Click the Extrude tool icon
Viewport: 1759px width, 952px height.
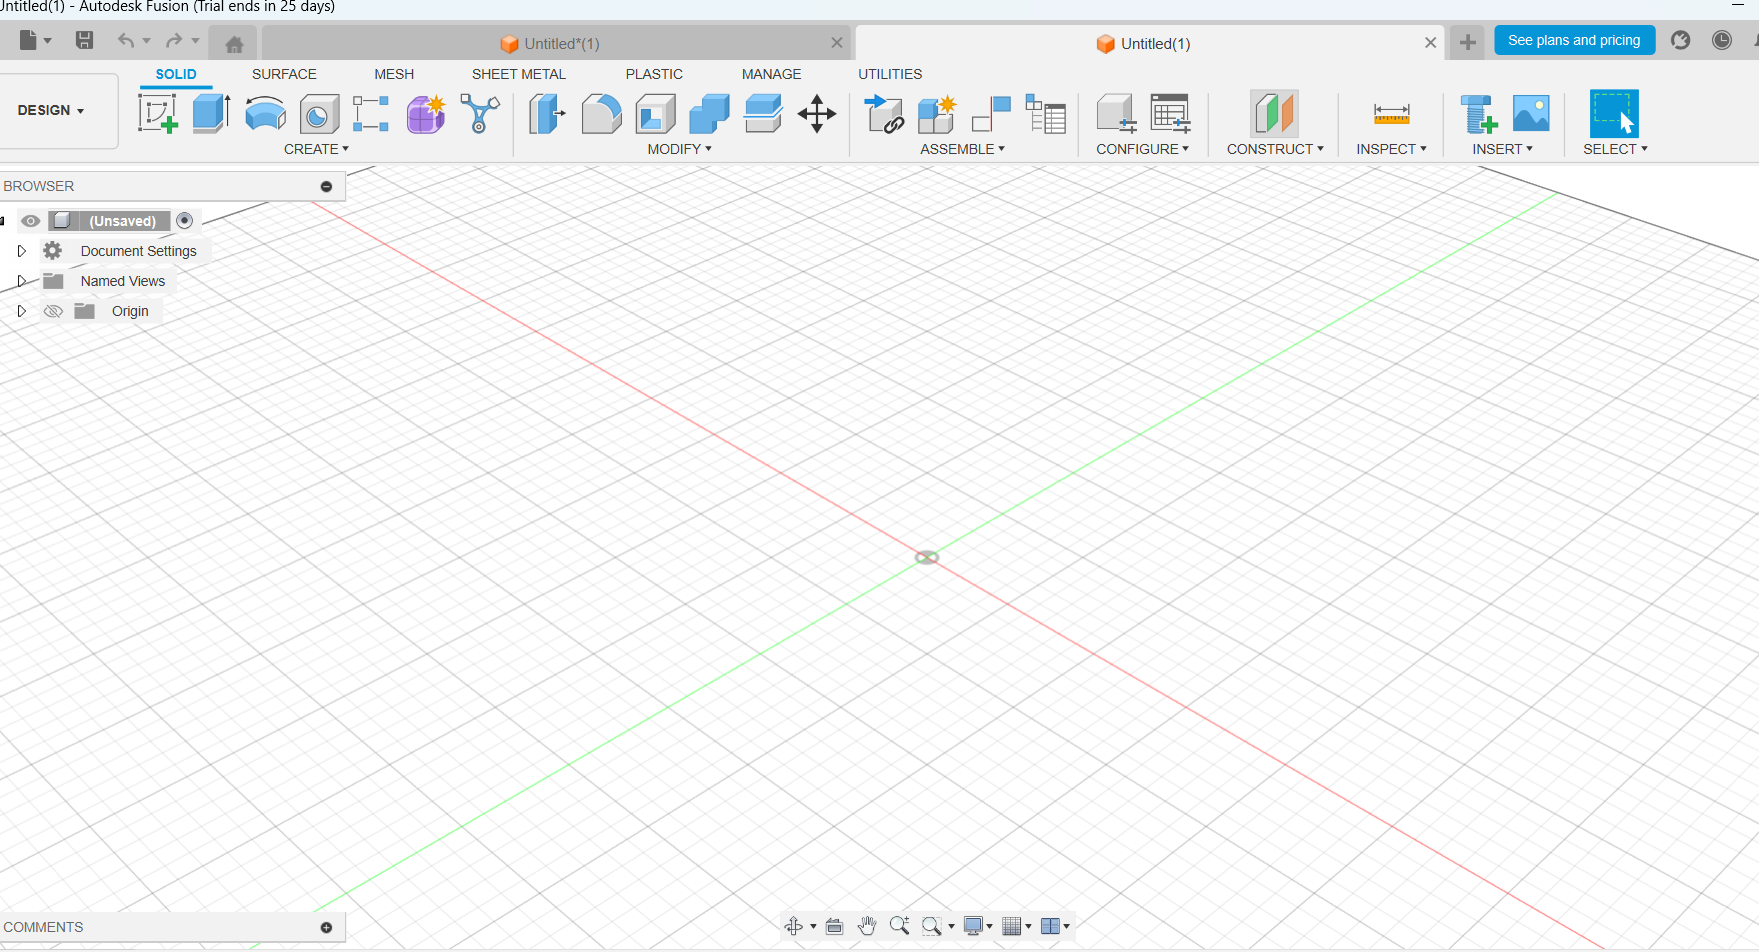click(211, 114)
